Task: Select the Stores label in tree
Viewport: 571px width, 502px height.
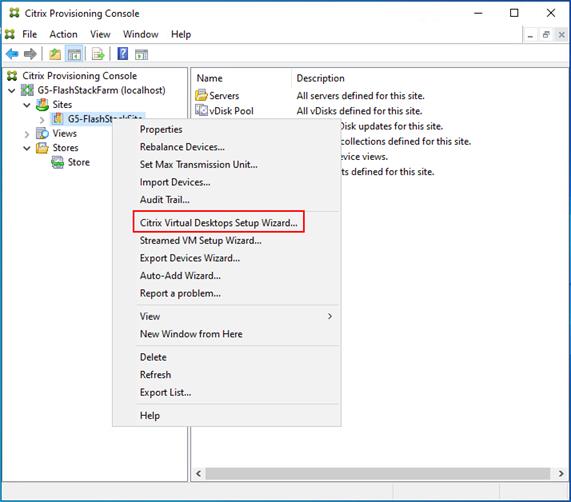Action: pyautogui.click(x=66, y=148)
